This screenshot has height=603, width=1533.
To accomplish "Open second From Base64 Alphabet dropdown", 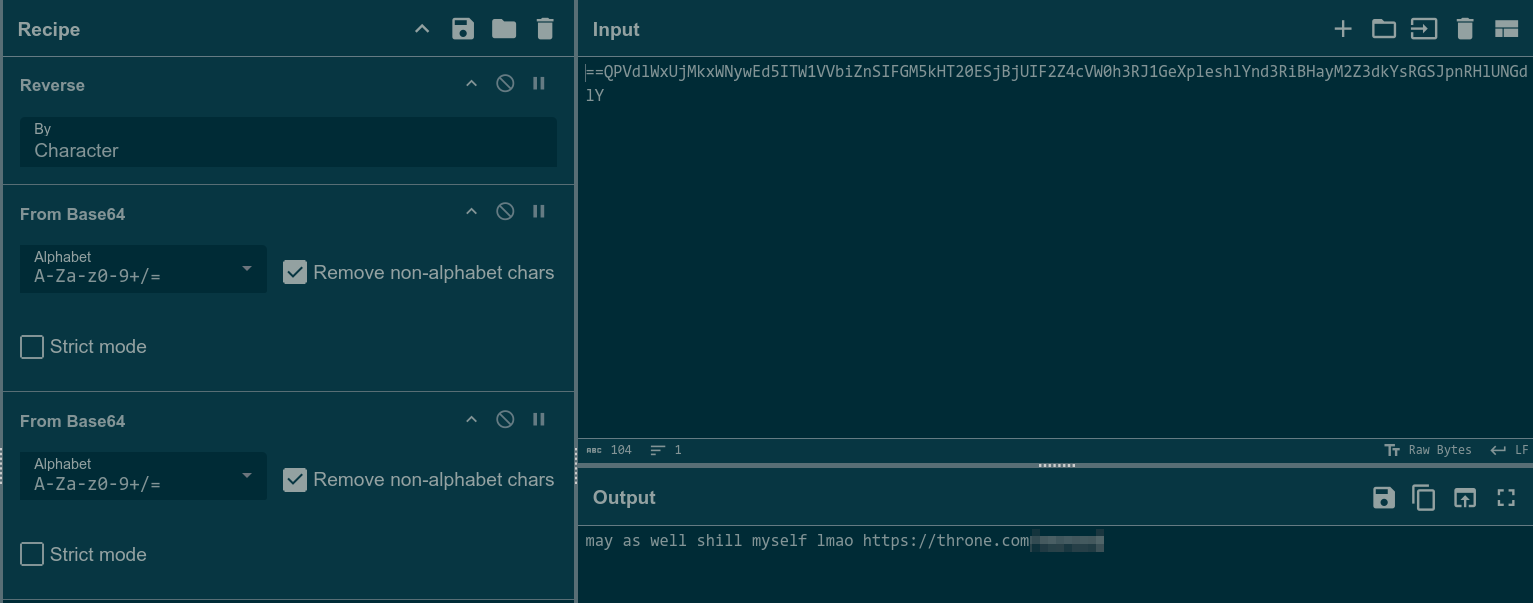I will 143,476.
